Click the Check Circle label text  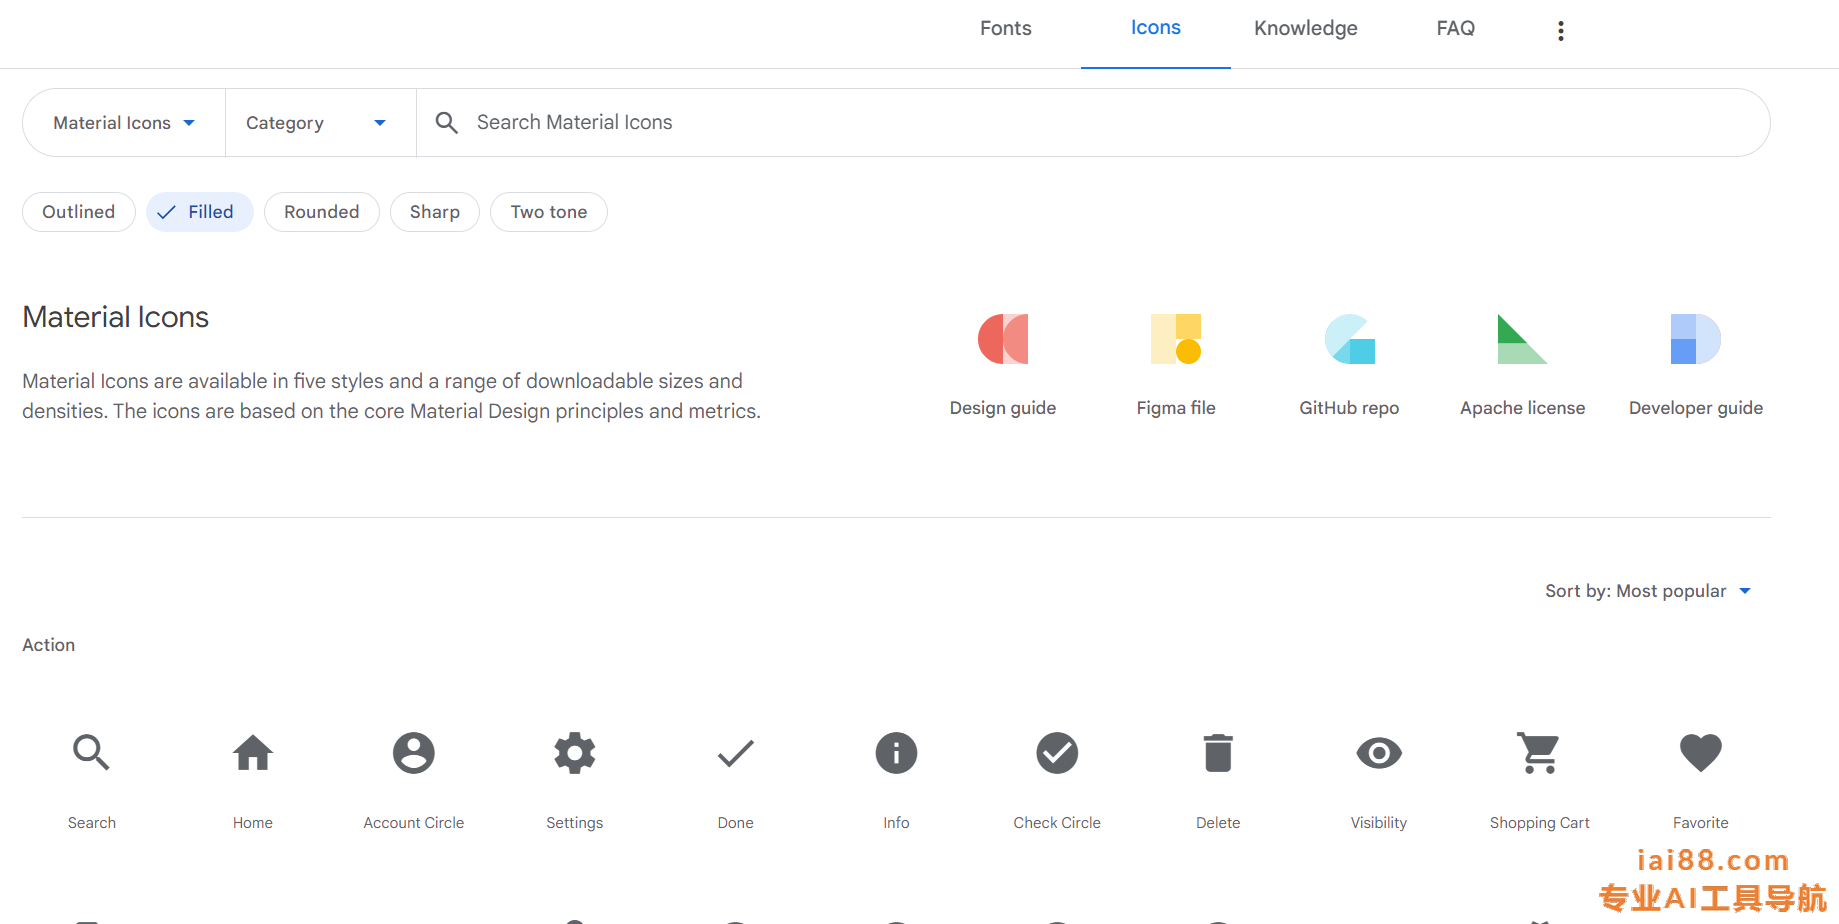coord(1057,823)
